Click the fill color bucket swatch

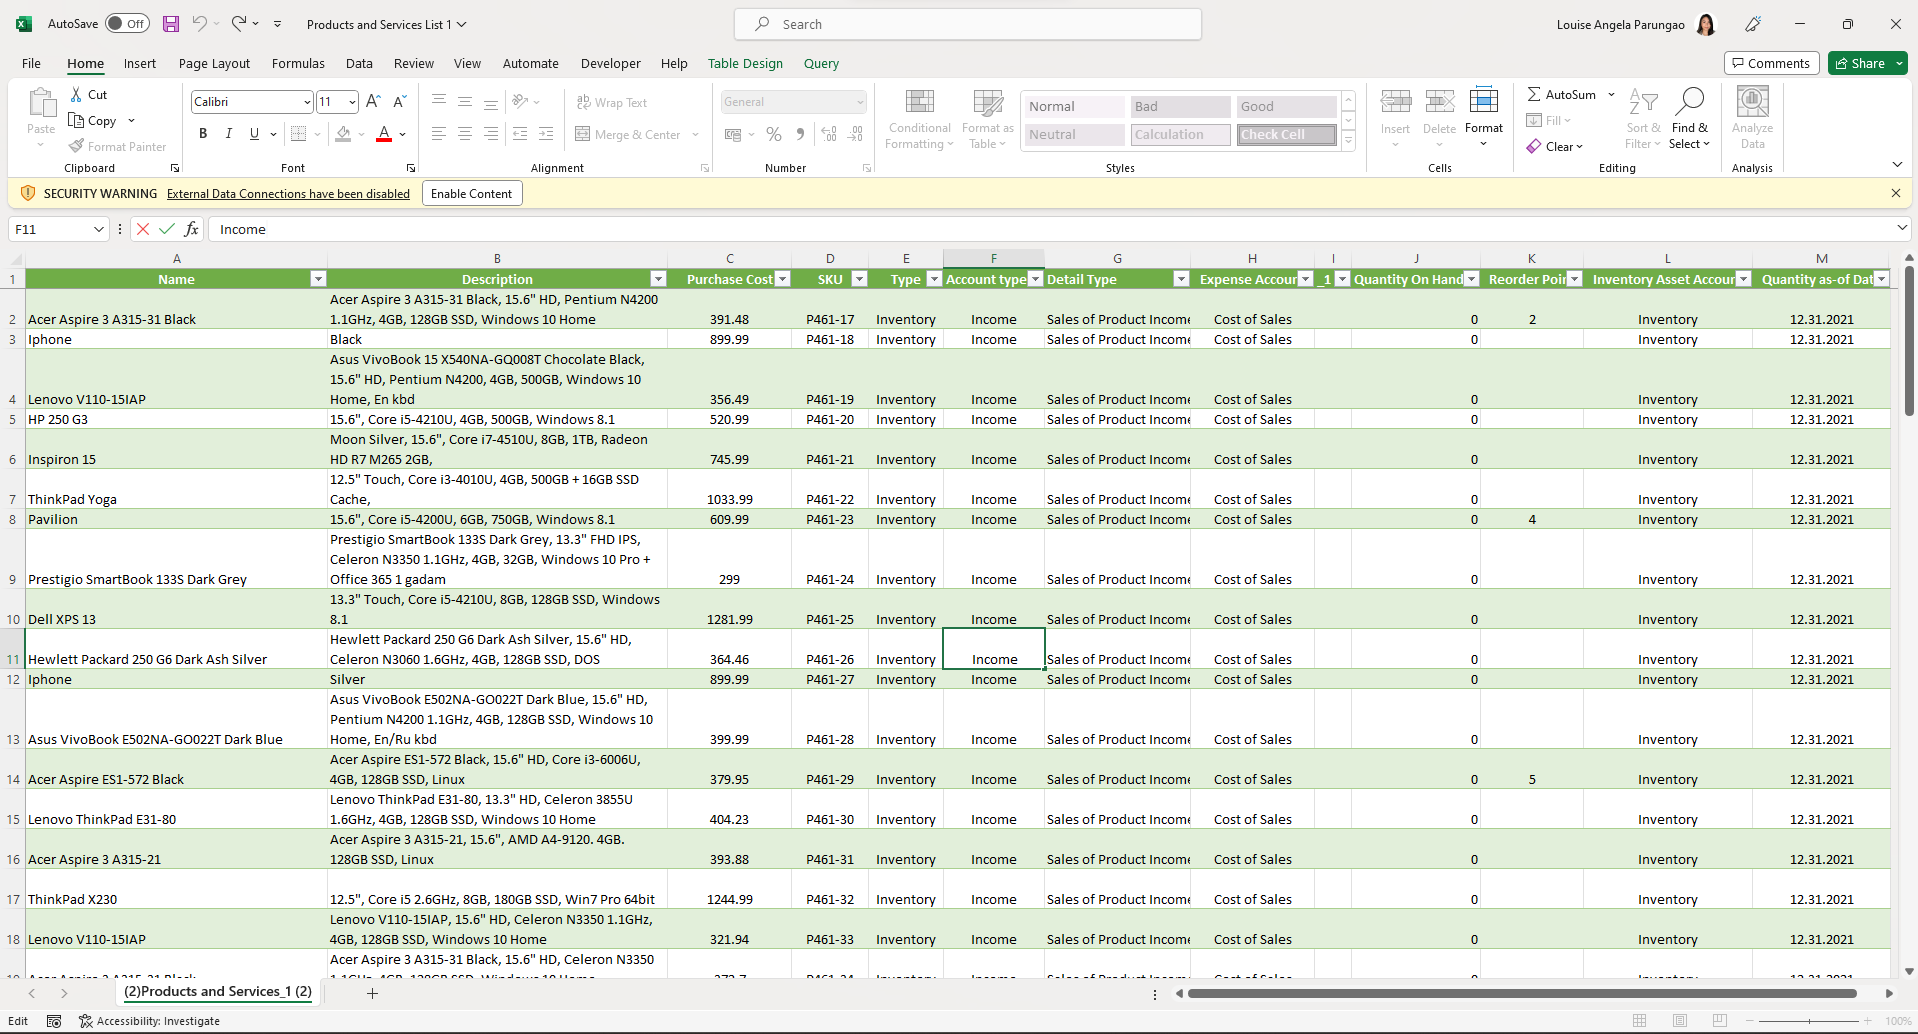(x=343, y=133)
